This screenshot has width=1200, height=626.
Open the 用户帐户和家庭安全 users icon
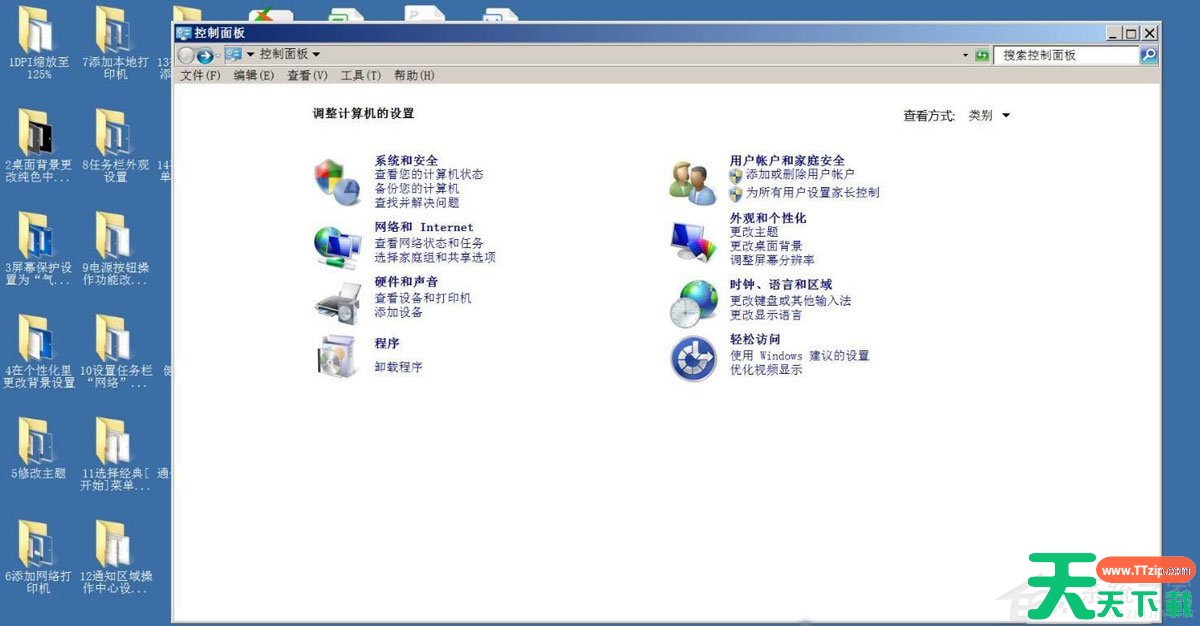692,181
